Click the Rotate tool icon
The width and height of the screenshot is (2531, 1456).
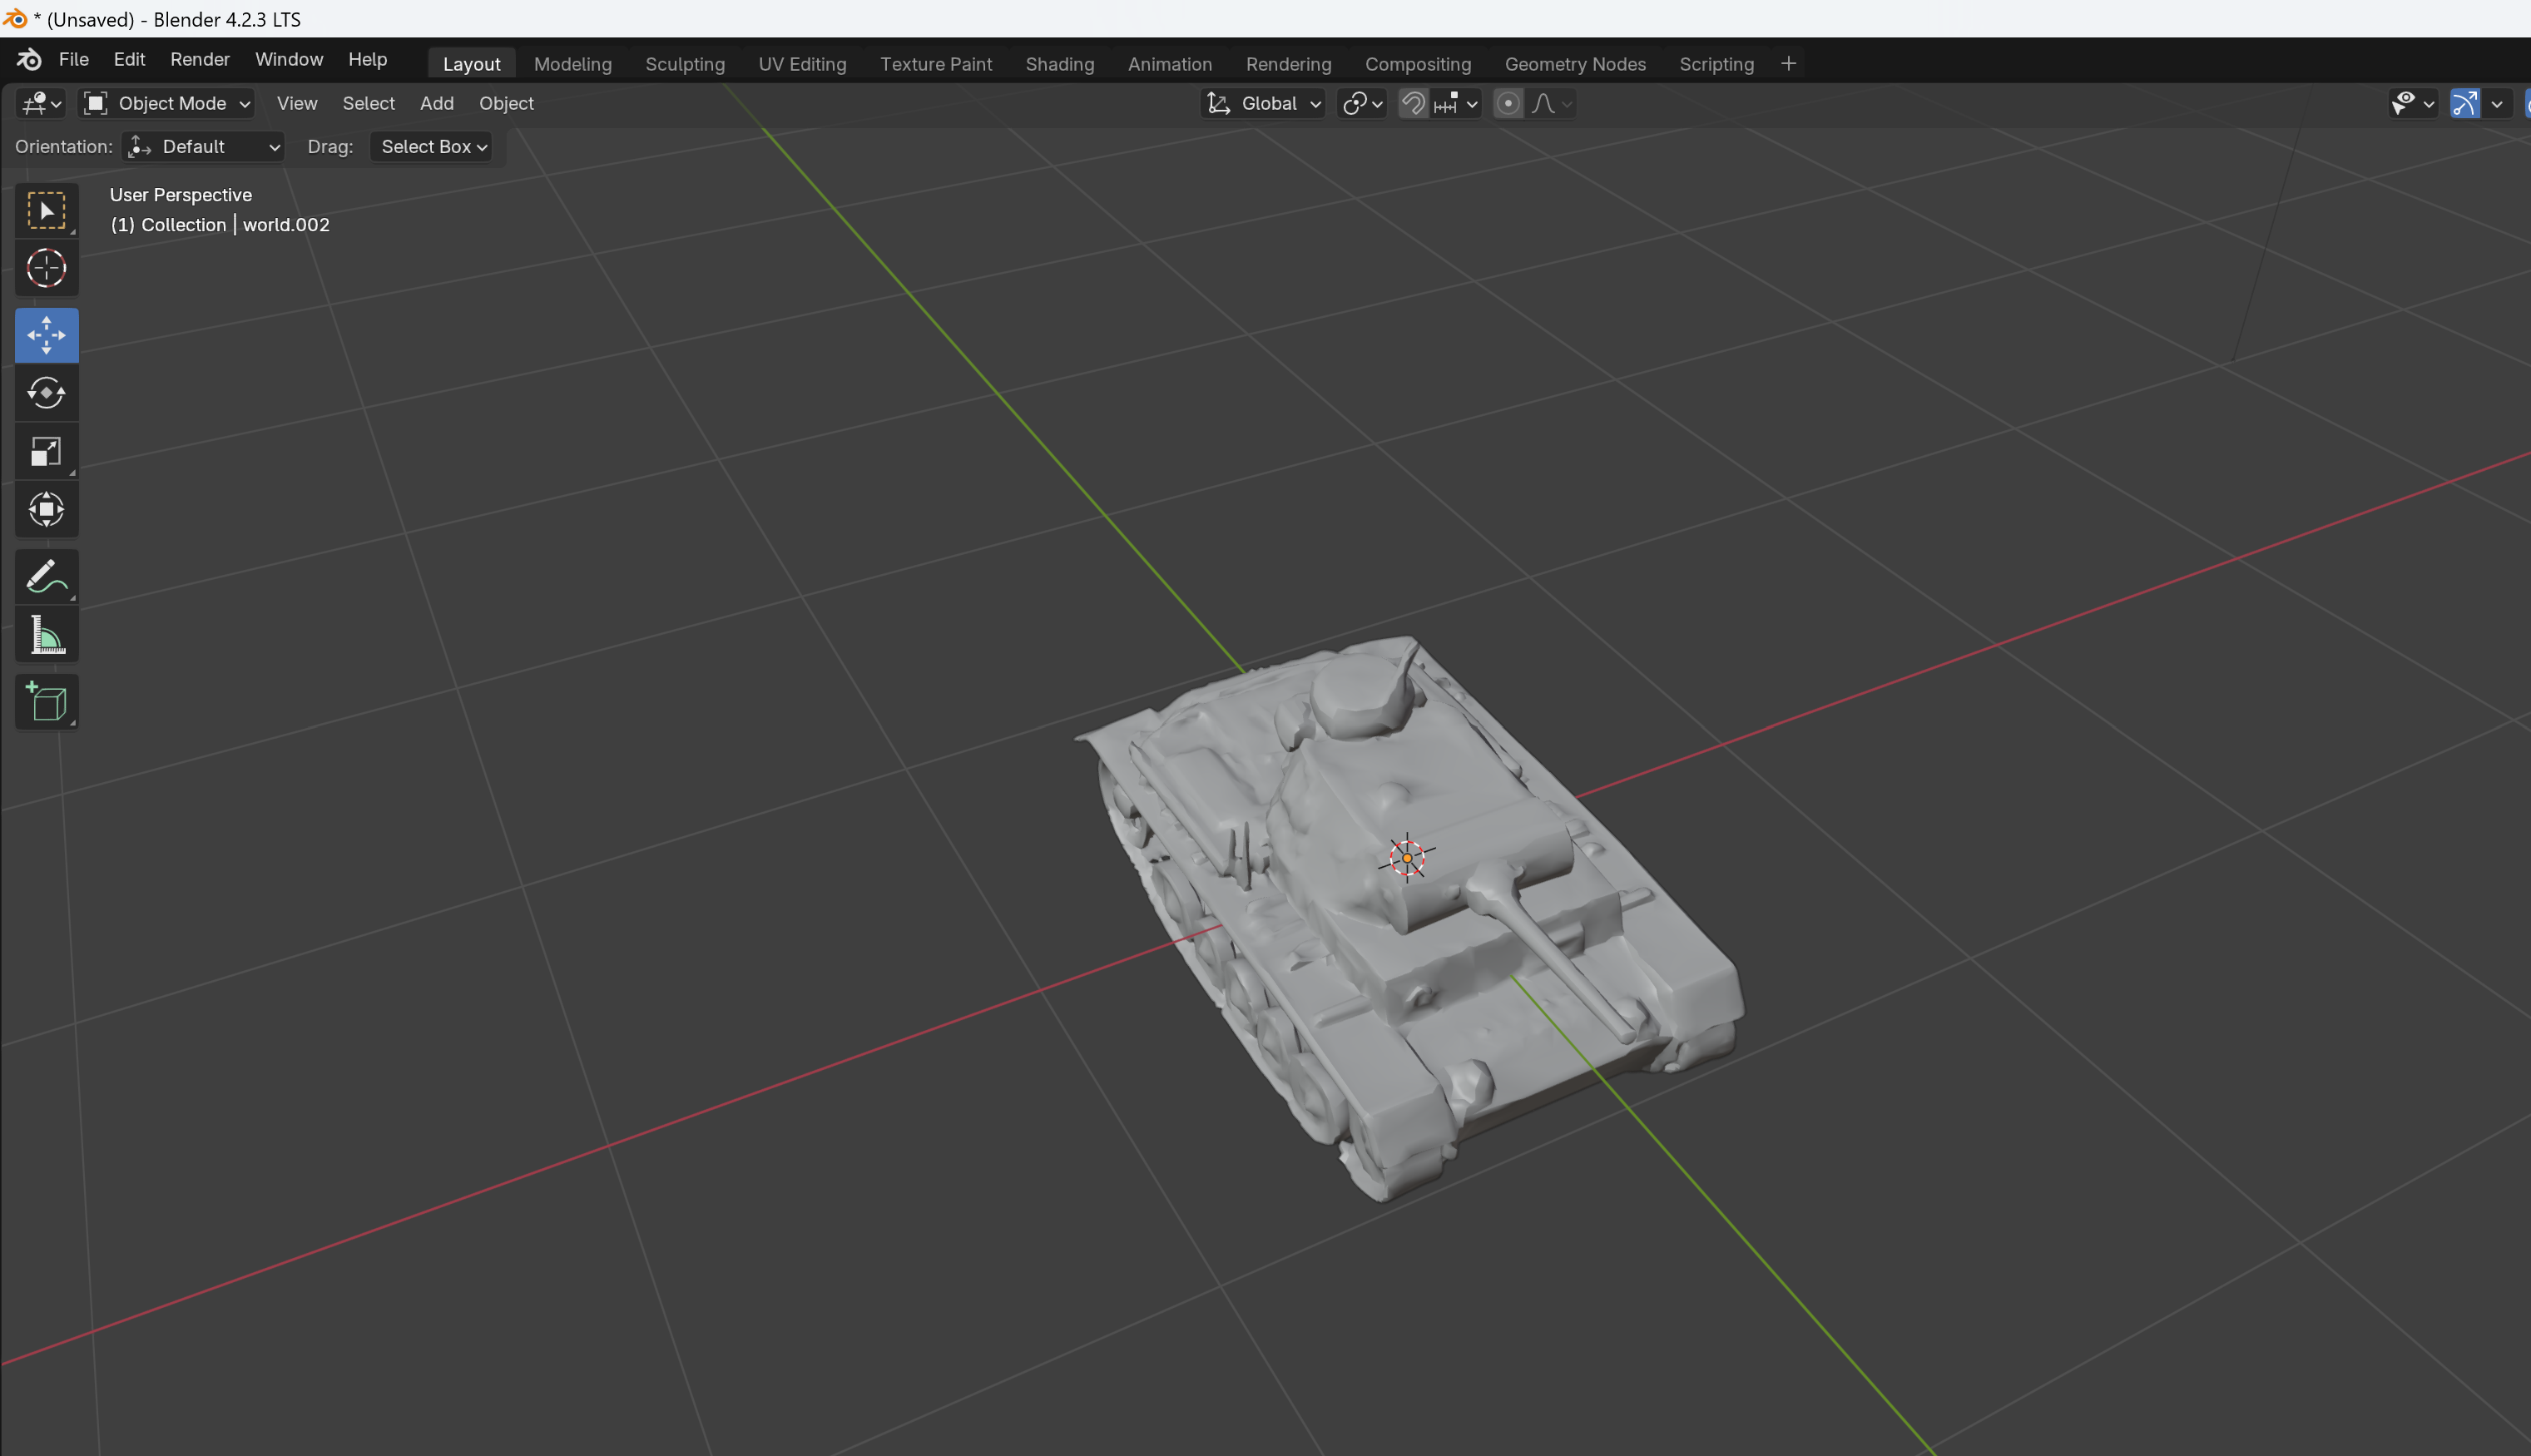coord(47,391)
